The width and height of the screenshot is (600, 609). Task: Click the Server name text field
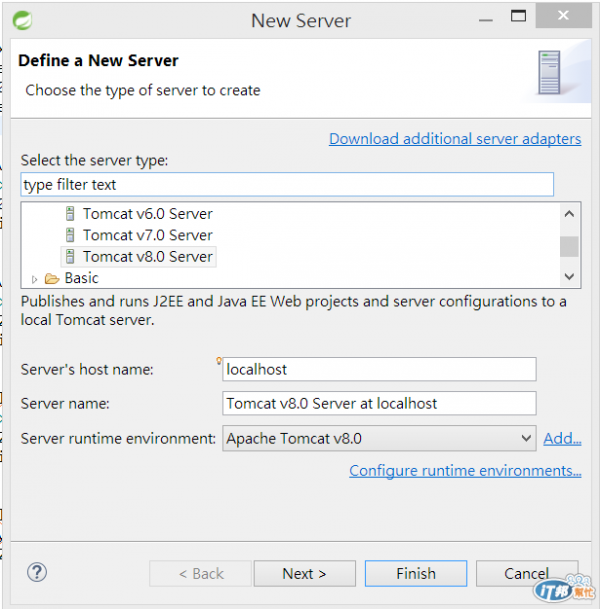[x=379, y=404]
